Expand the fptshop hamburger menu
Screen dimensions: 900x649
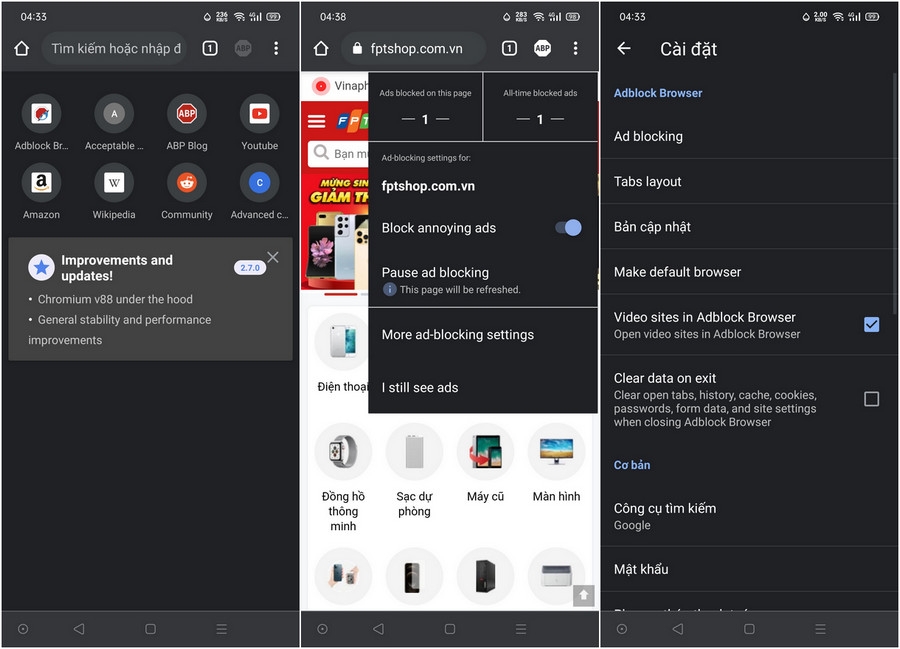(318, 120)
